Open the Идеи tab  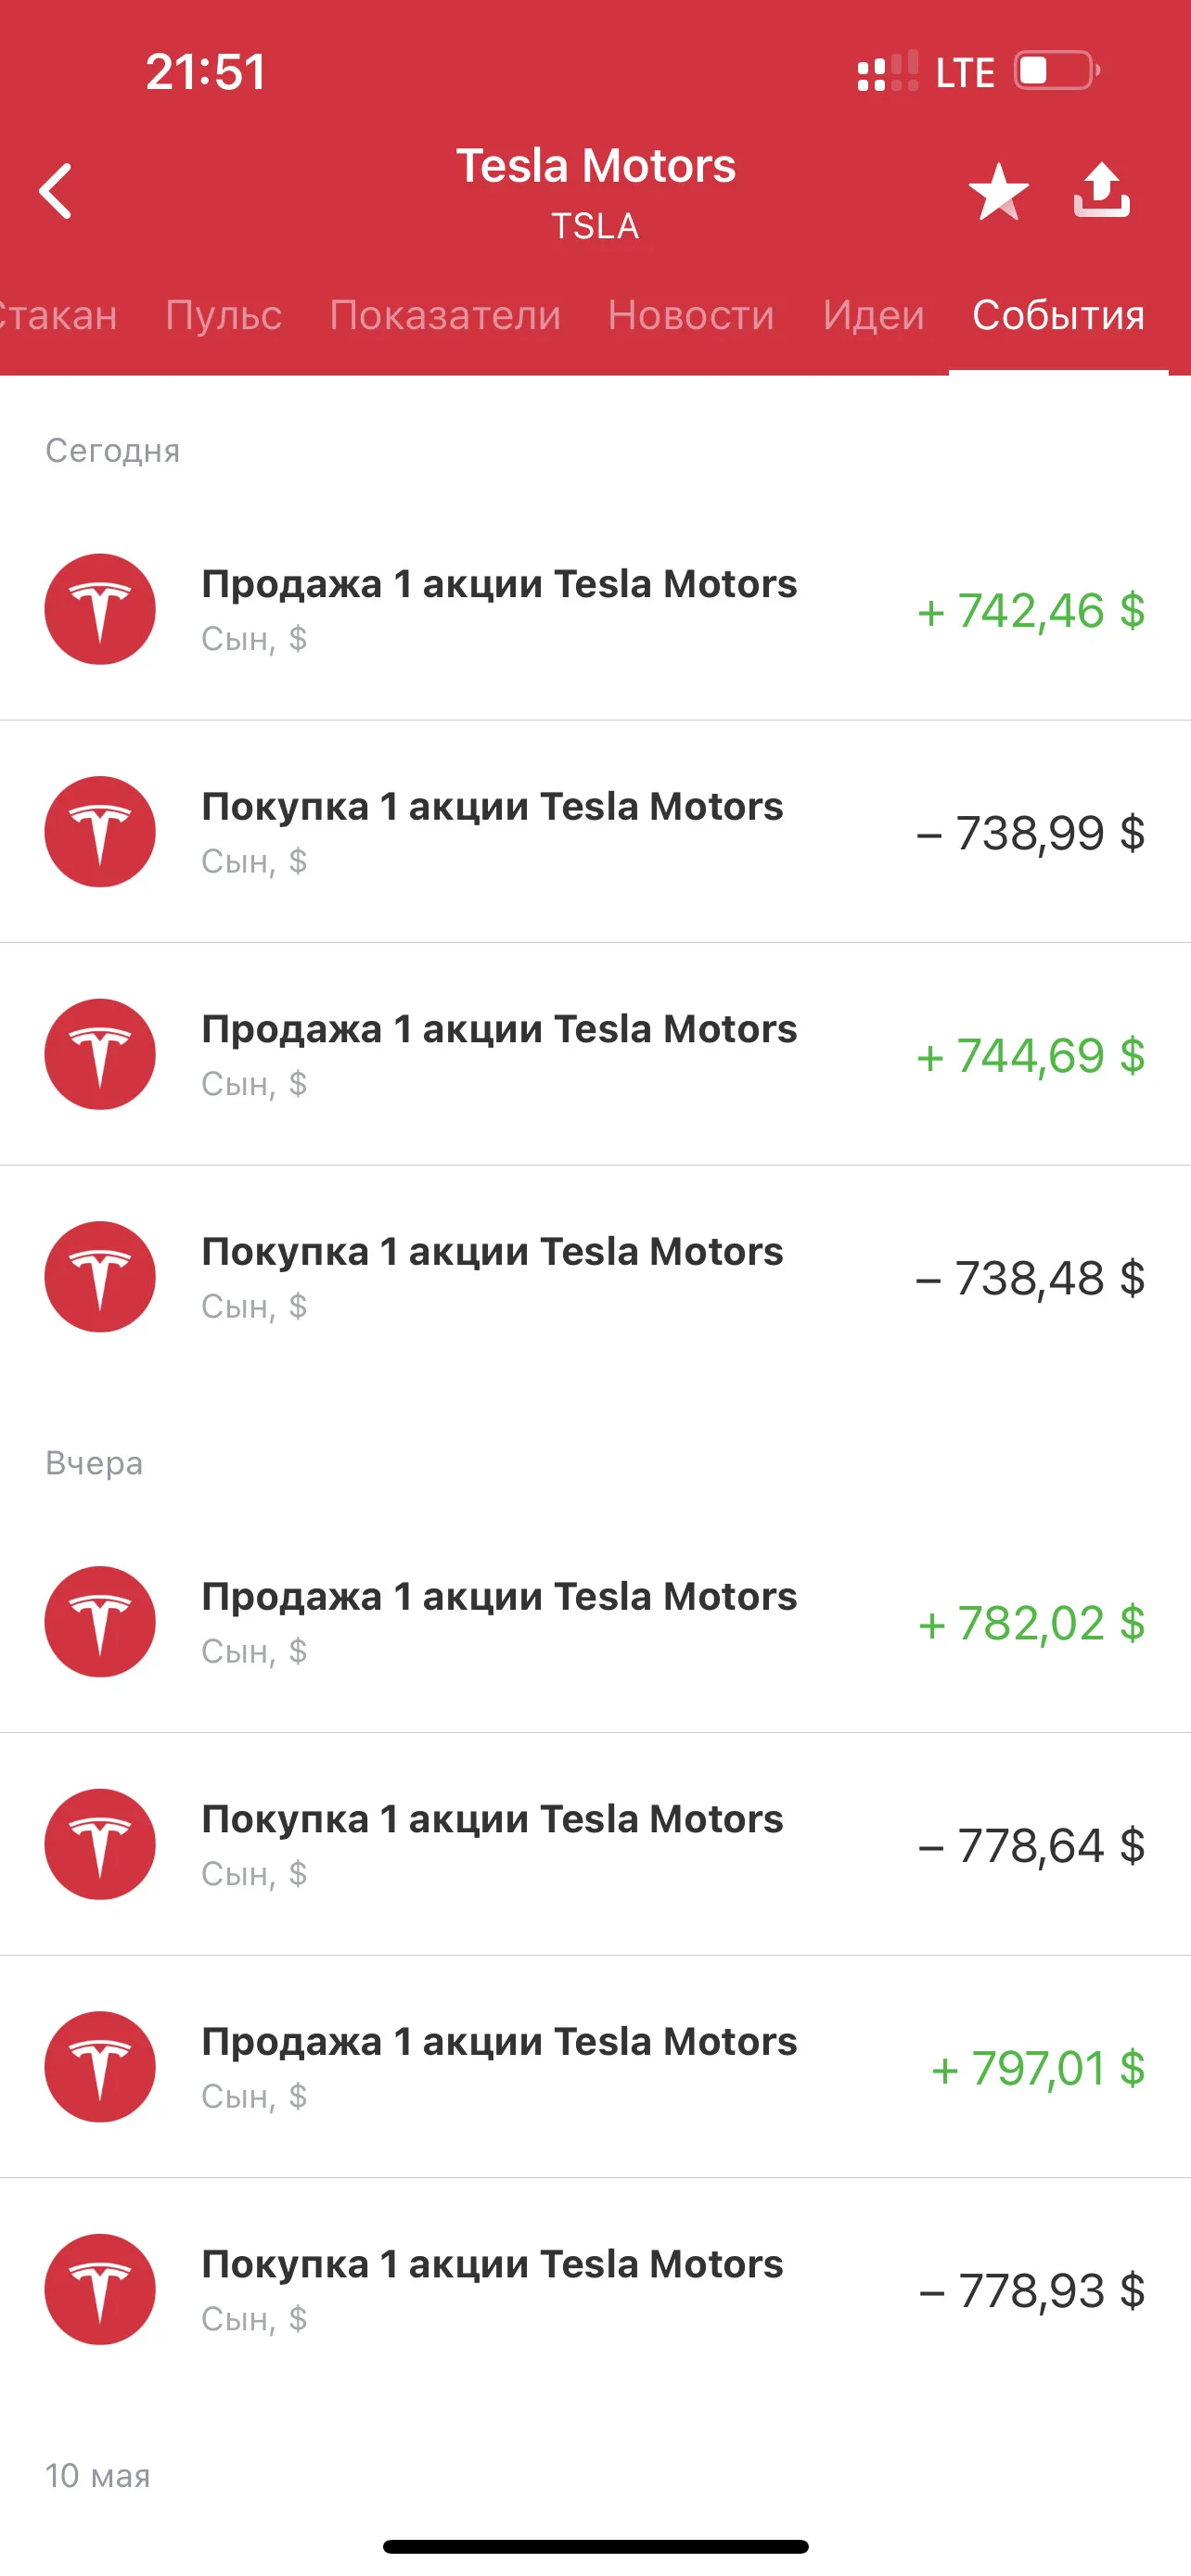873,315
